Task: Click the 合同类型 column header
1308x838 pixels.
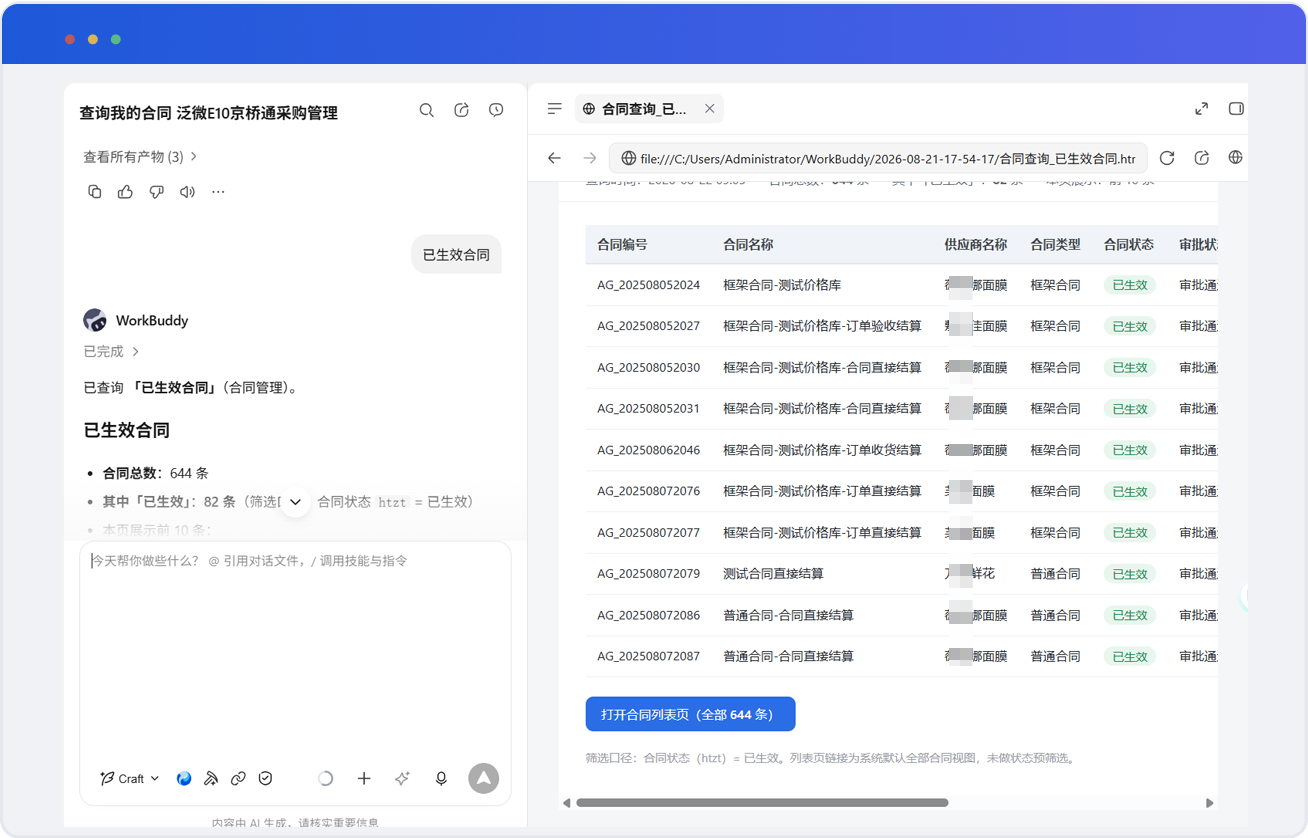Action: (1055, 244)
